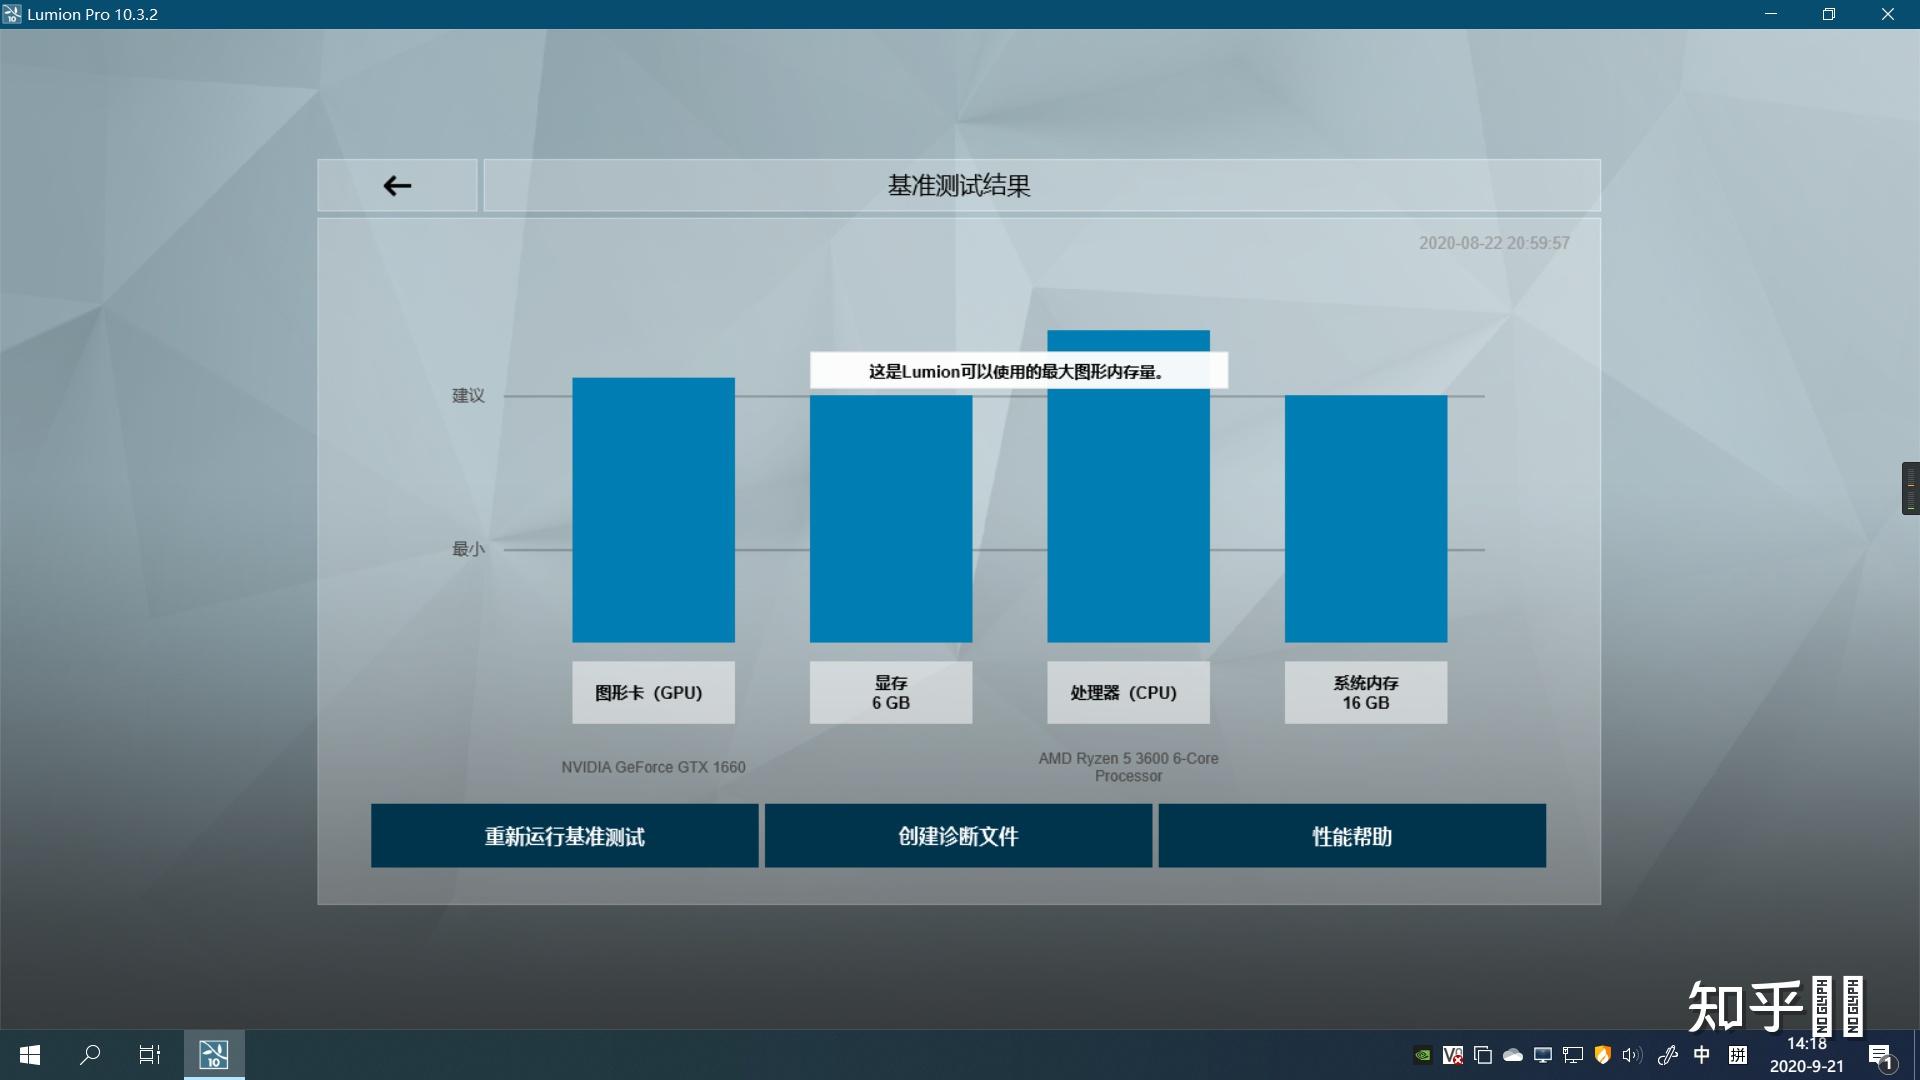Click the 基准测试结果 title header

click(1042, 185)
